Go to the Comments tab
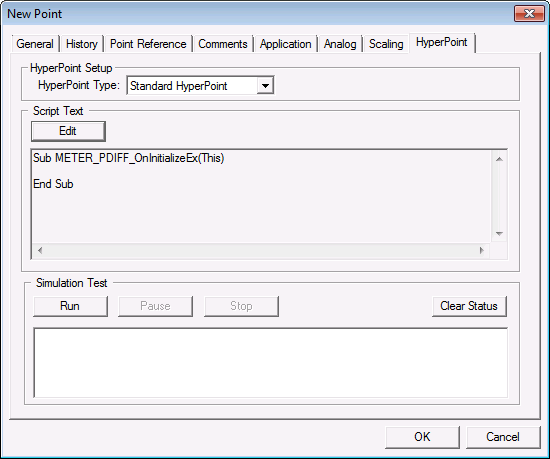This screenshot has height=459, width=550. [x=223, y=44]
